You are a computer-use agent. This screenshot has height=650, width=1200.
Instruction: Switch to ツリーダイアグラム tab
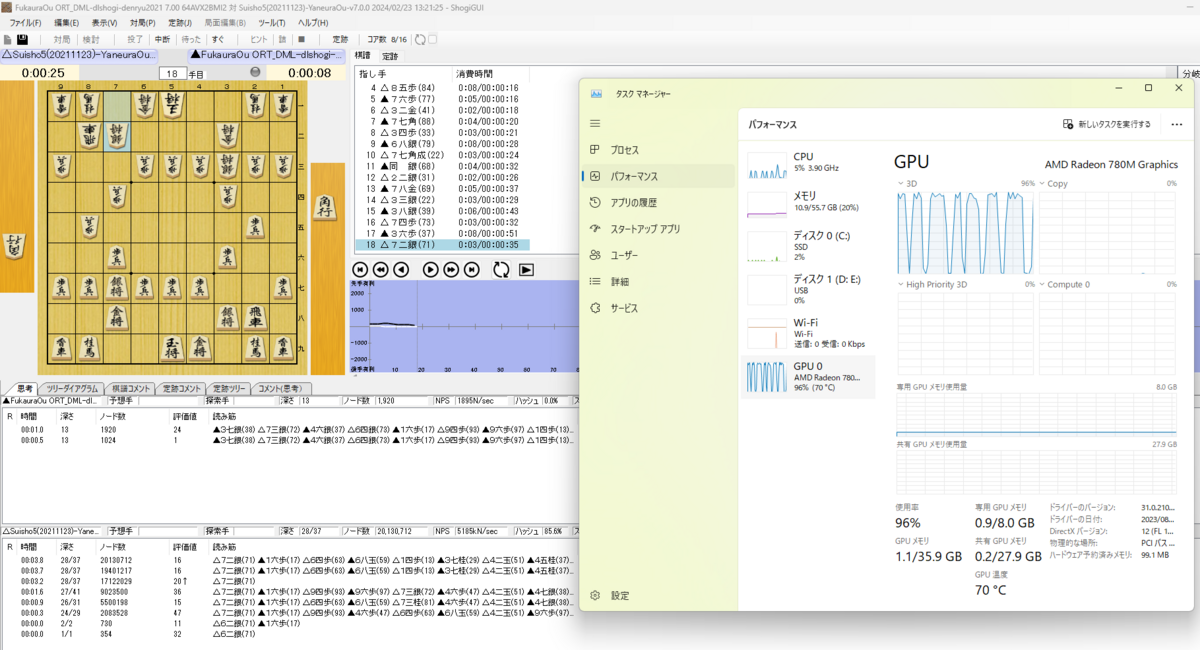pyautogui.click(x=73, y=388)
